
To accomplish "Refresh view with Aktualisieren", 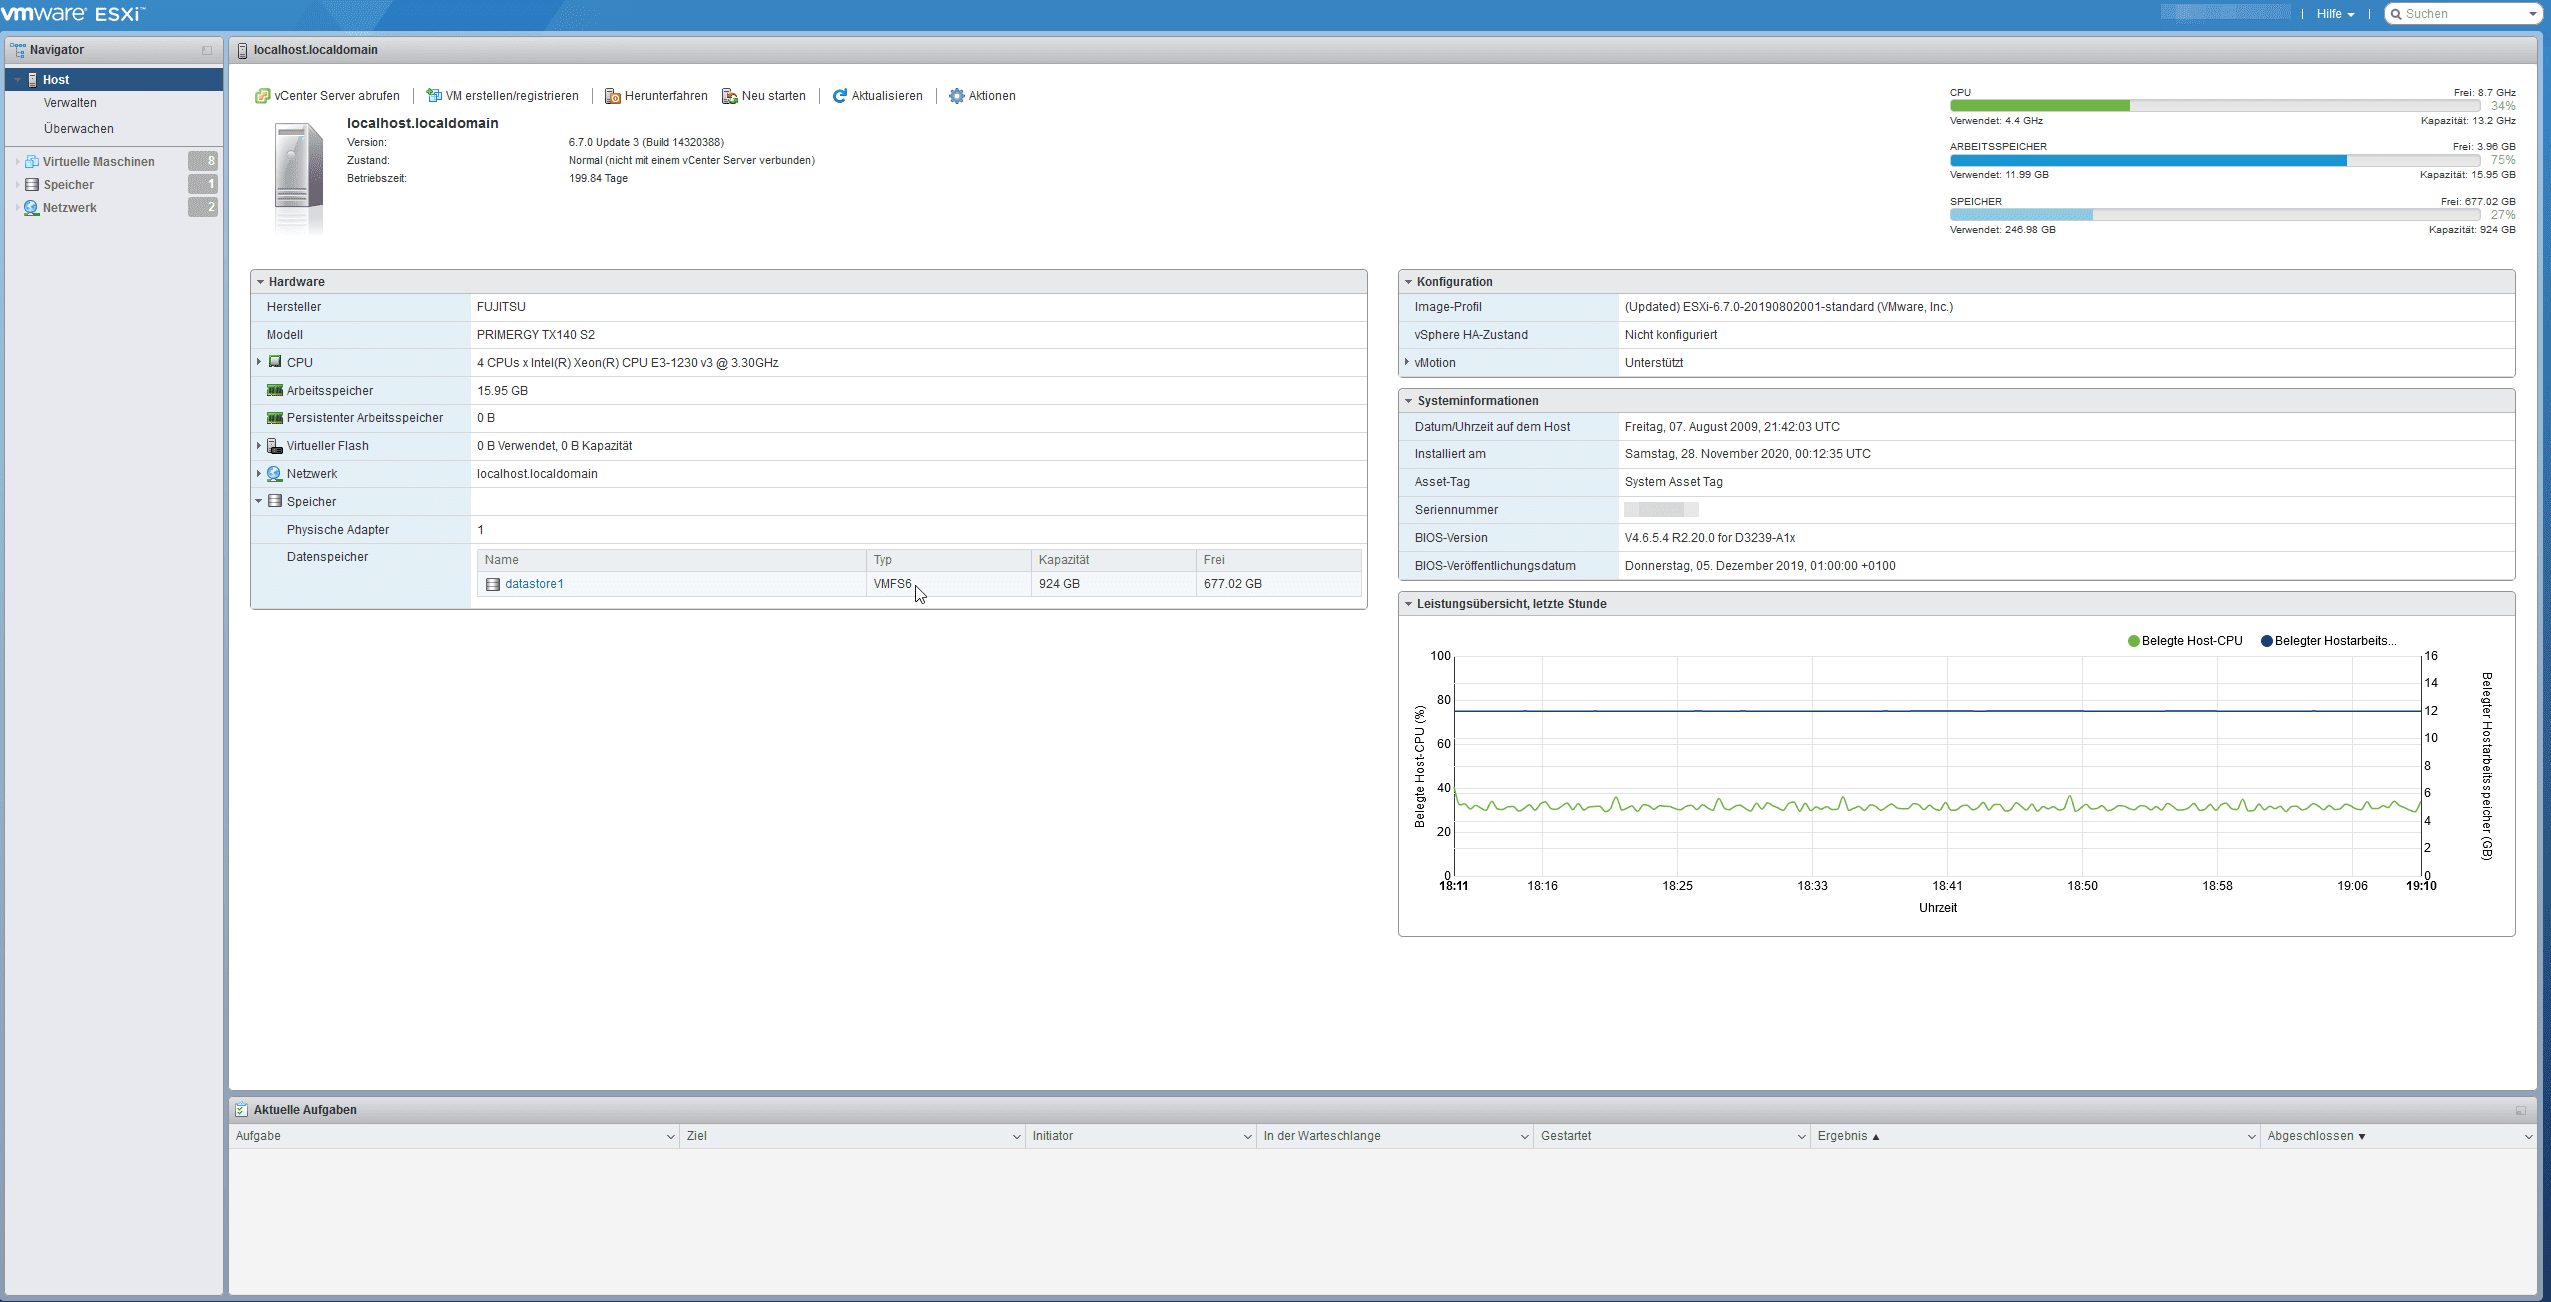I will [877, 96].
